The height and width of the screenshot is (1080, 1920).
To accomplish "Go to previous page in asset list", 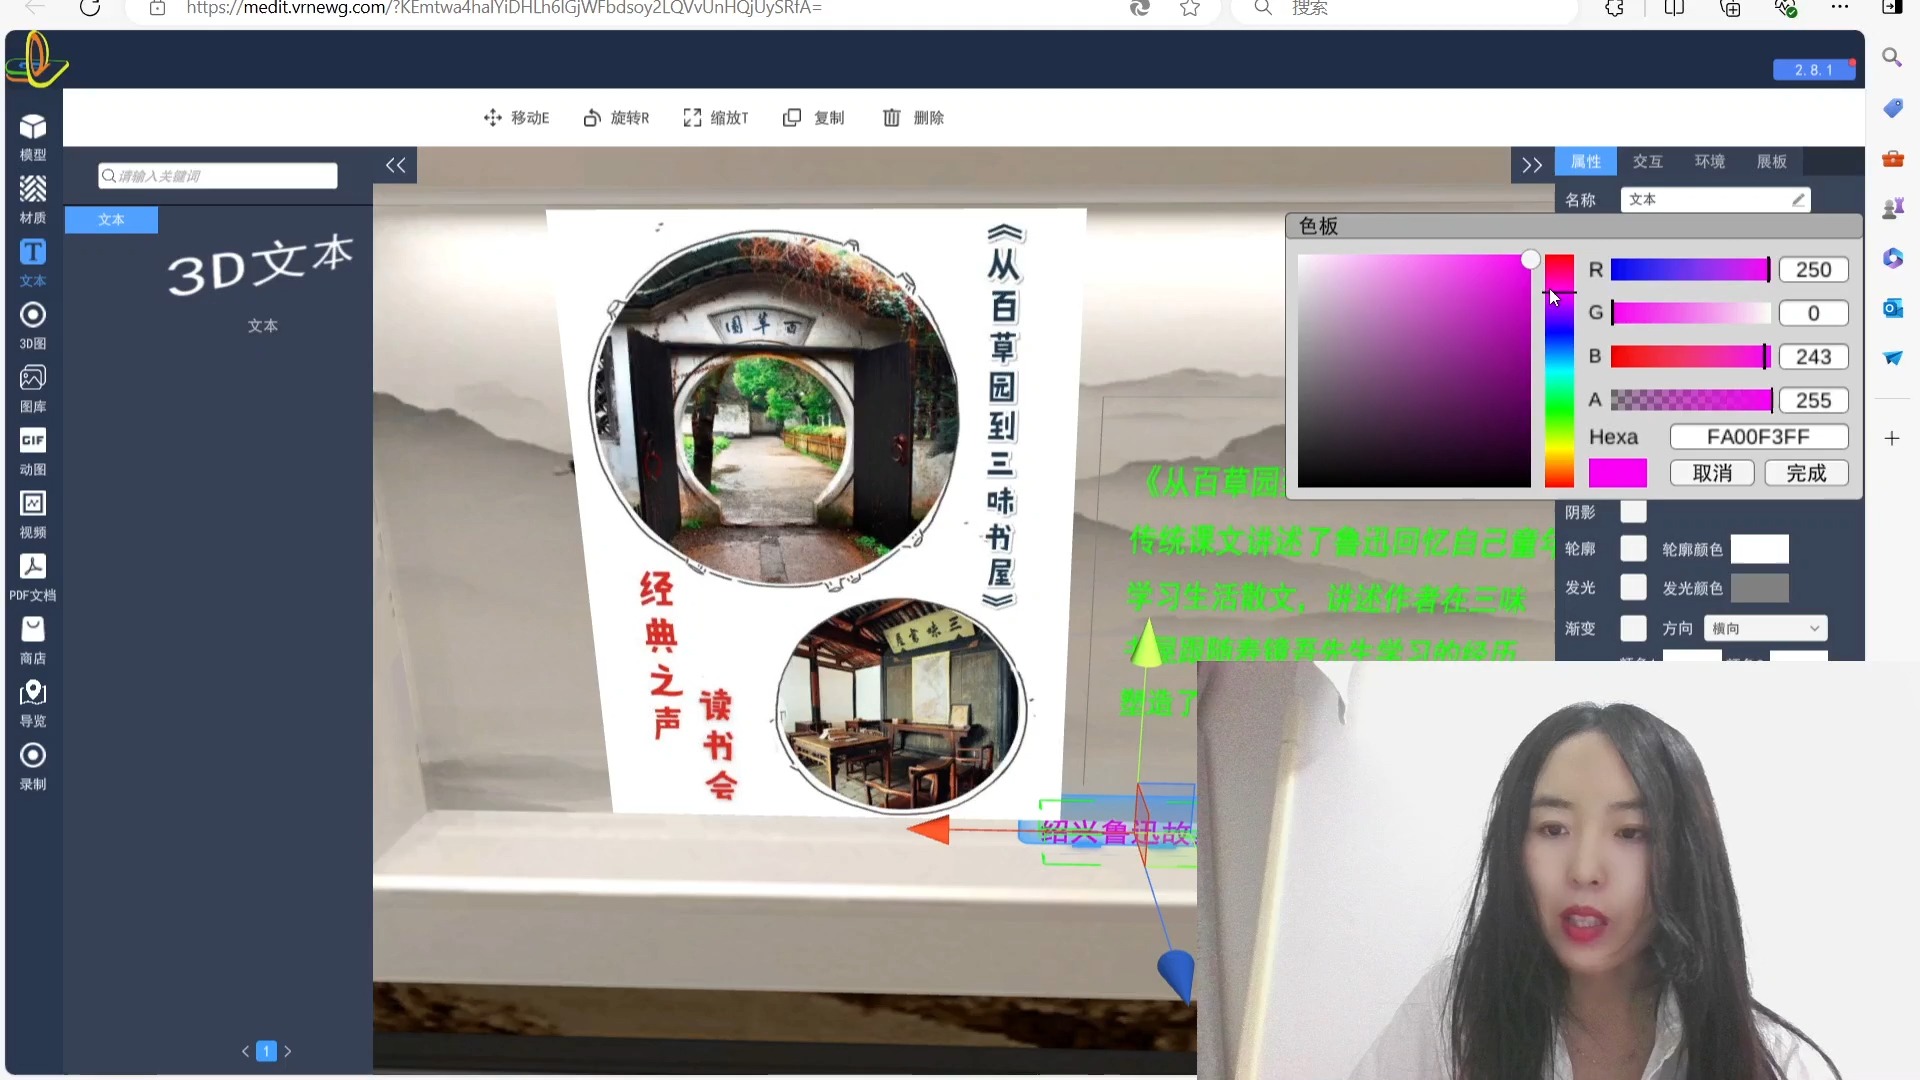I will point(245,1051).
